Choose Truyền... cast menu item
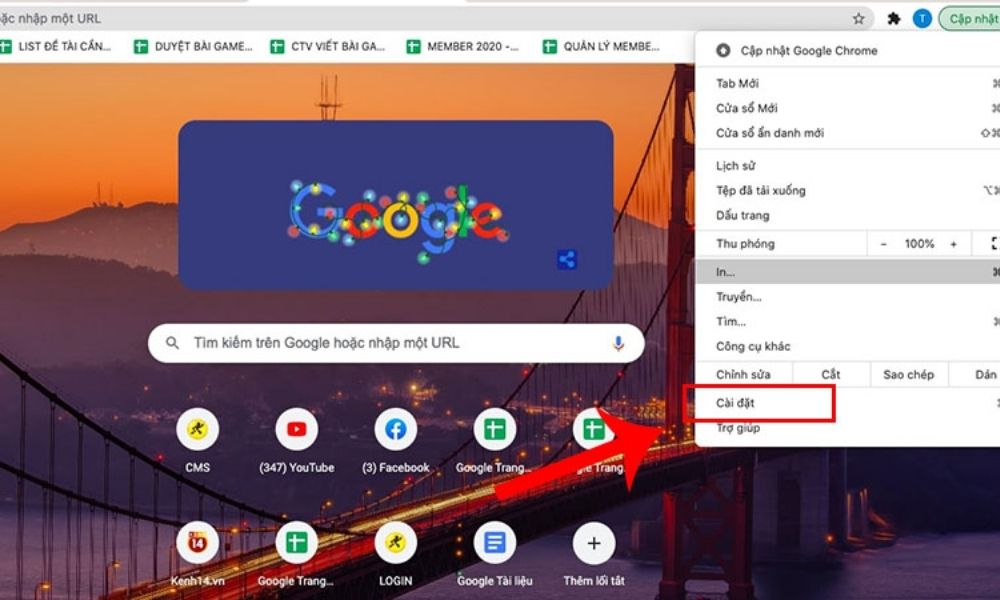Screen dimensions: 1000x600 (848, 296)
